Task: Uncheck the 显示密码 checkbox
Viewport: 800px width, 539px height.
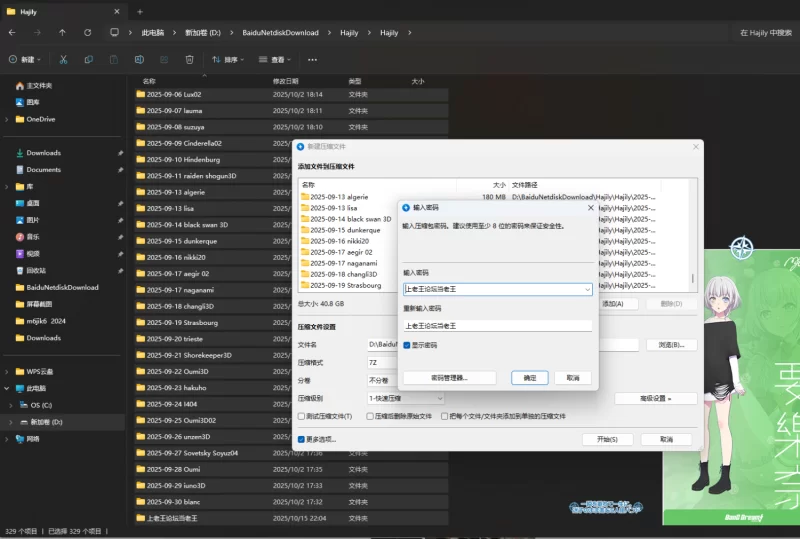Action: pos(407,344)
